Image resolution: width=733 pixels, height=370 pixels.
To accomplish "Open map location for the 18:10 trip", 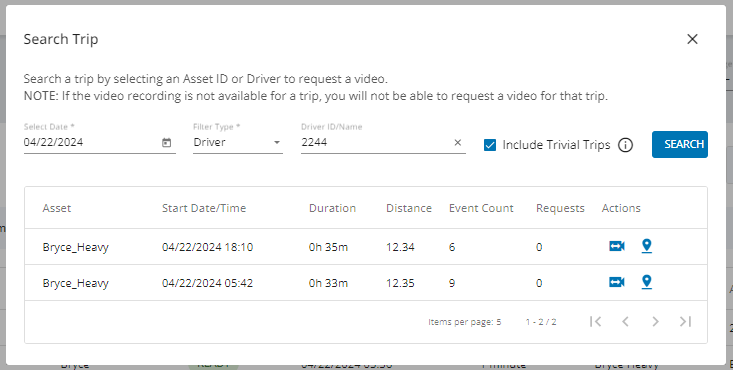I will coord(647,246).
